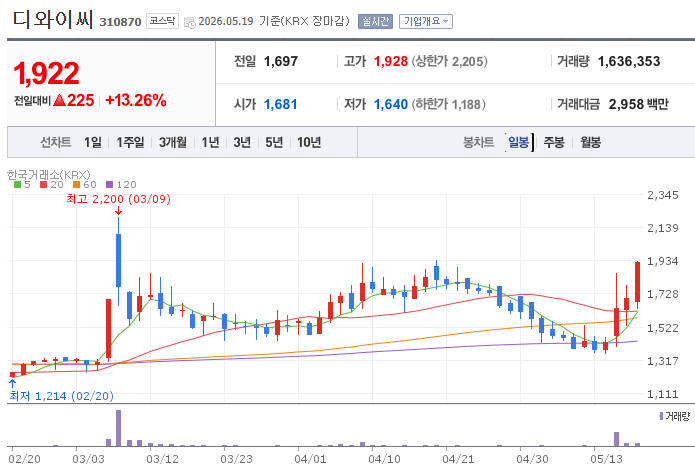Click the percentage change +13.26%

136,100
